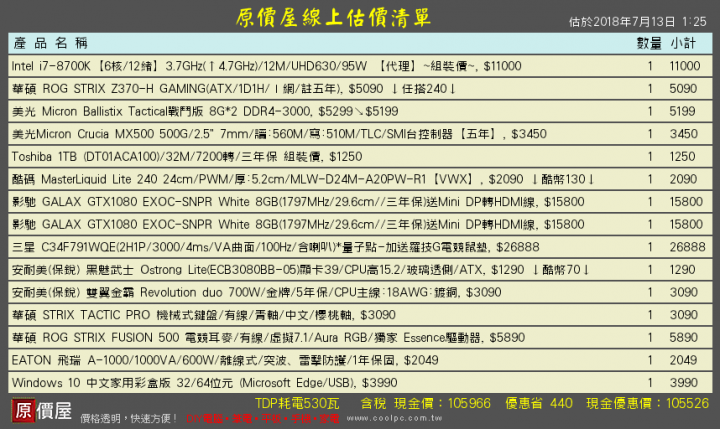
Task: Select the Revolution duo 700W power supply row
Action: click(x=360, y=292)
